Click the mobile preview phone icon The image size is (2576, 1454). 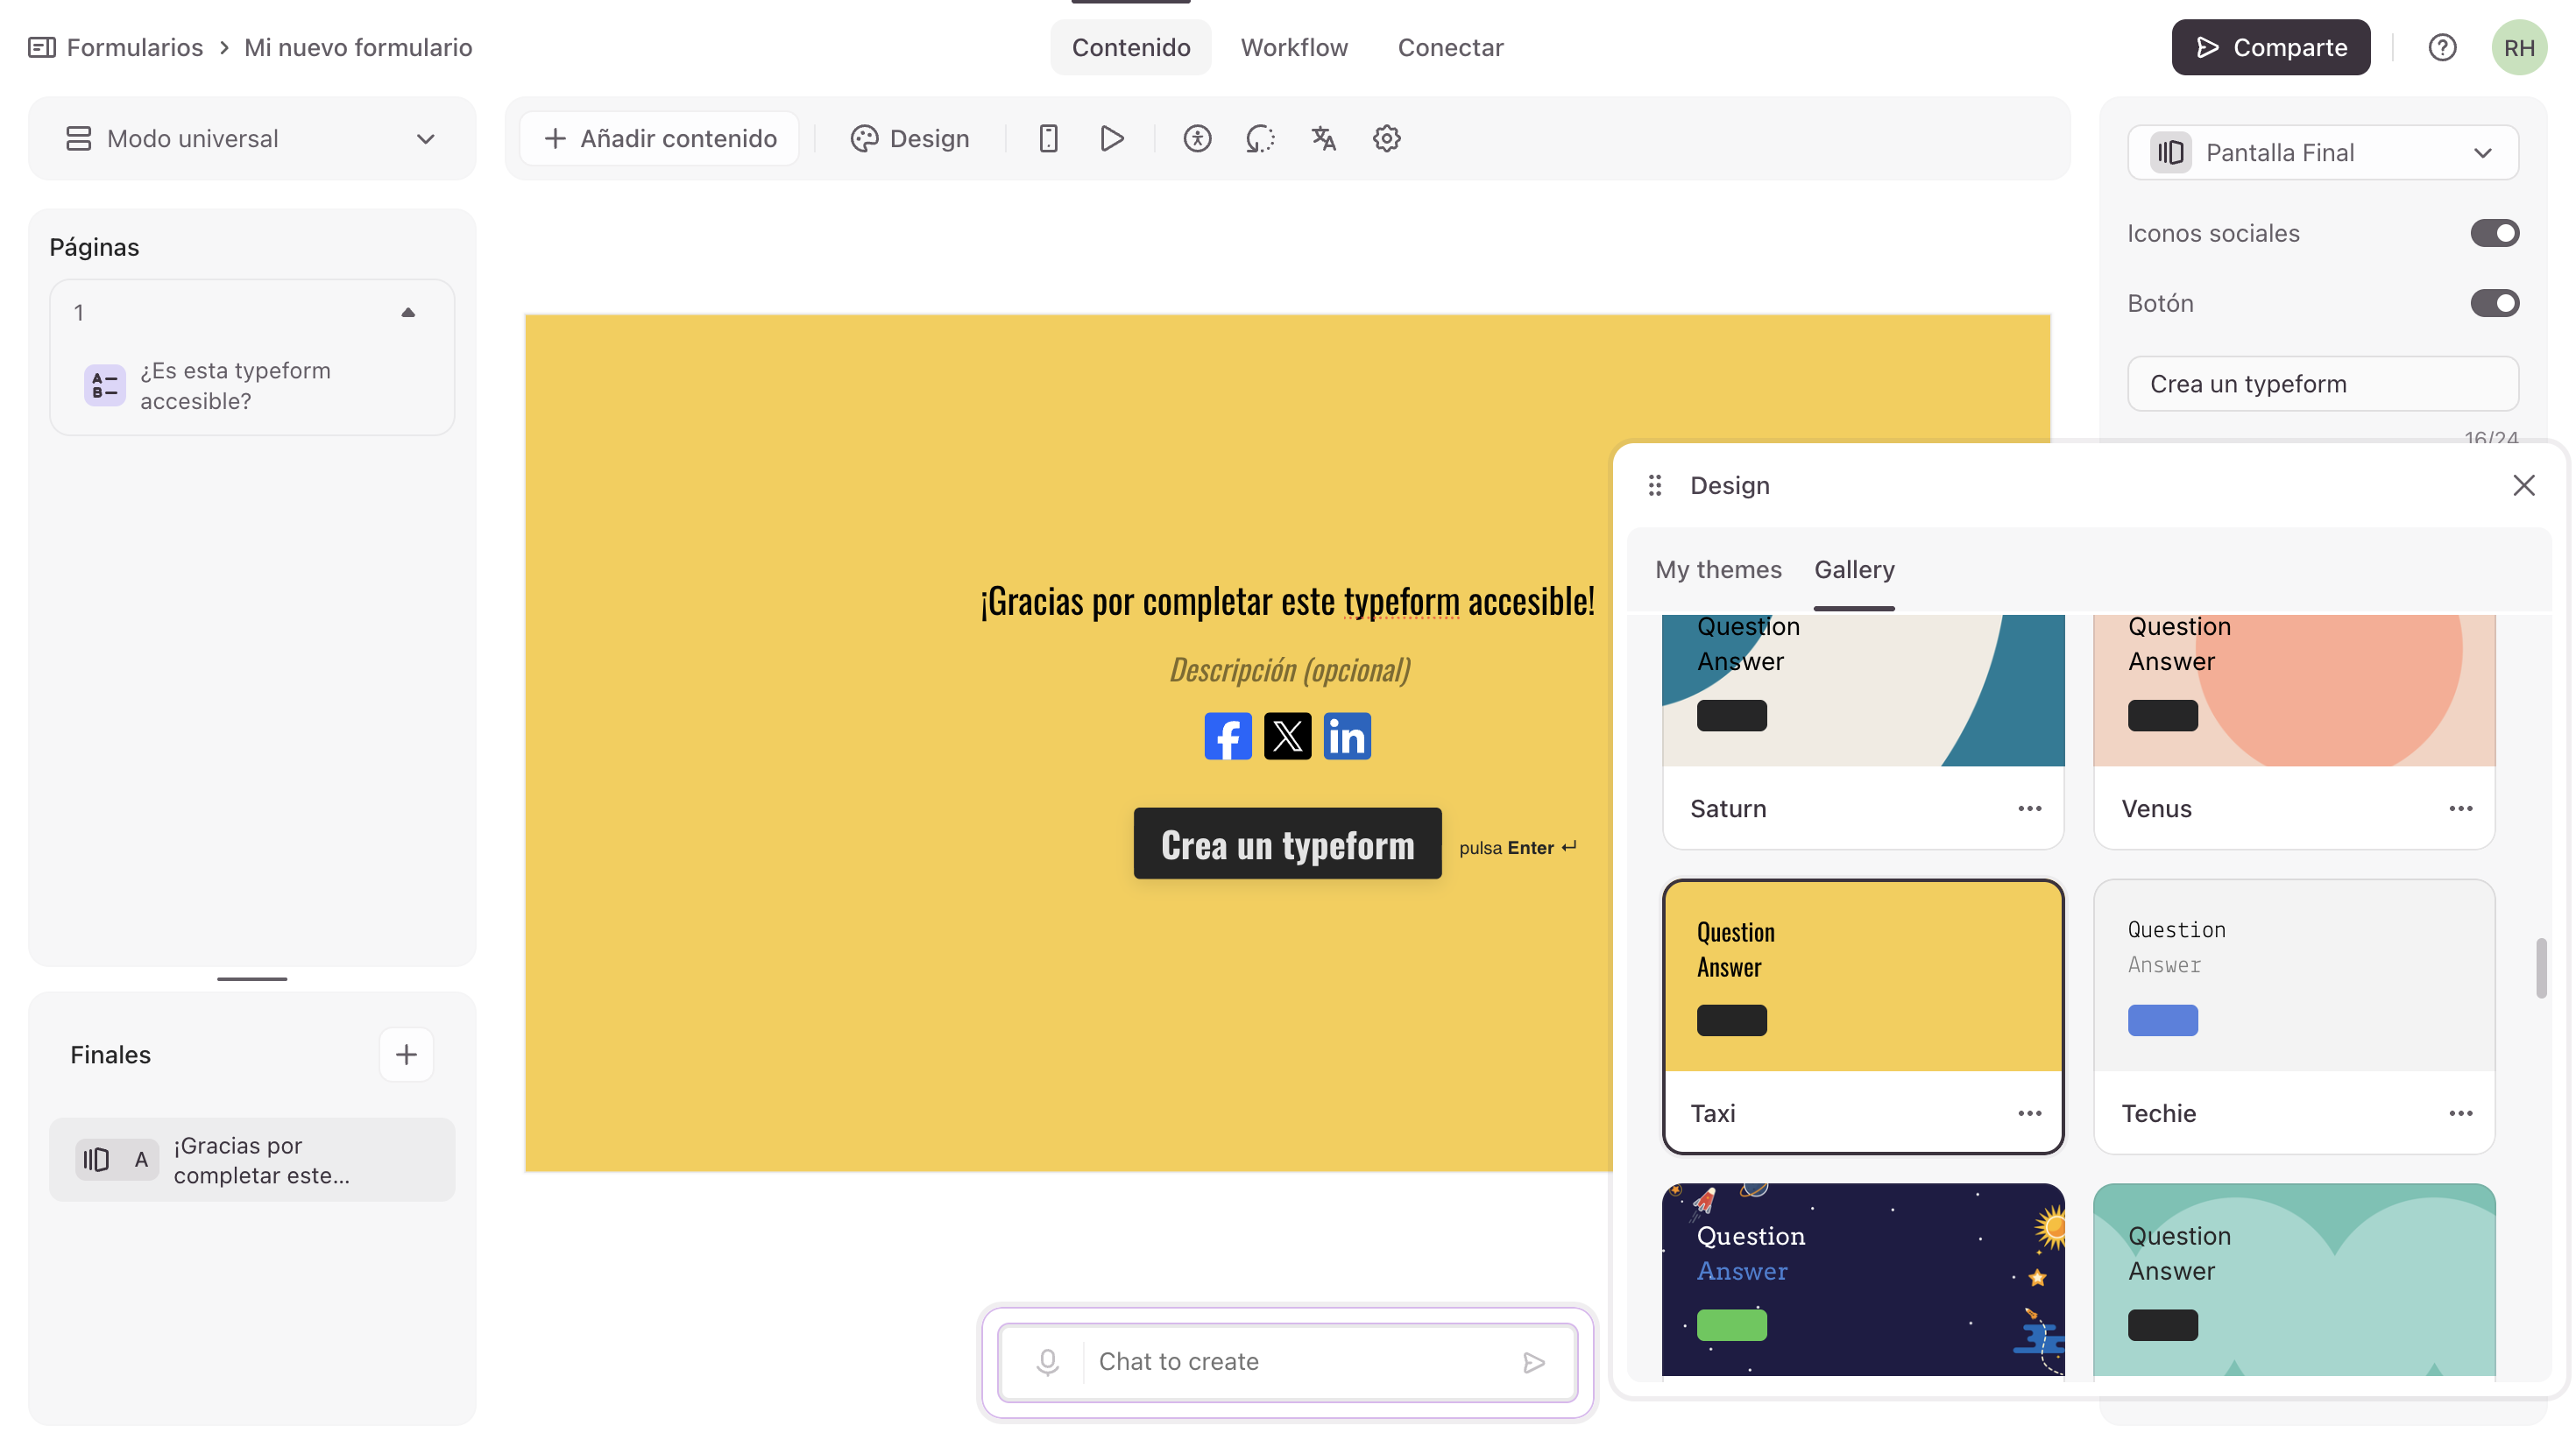click(x=1048, y=138)
